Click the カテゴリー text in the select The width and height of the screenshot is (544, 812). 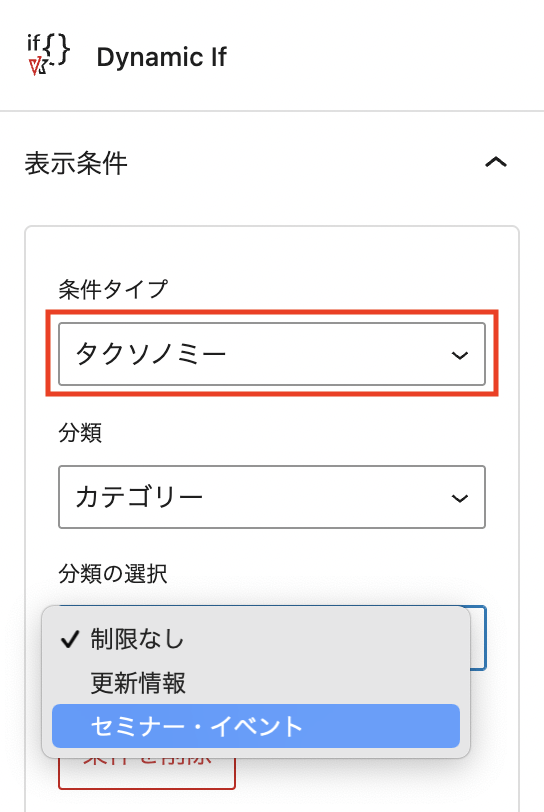coord(139,498)
